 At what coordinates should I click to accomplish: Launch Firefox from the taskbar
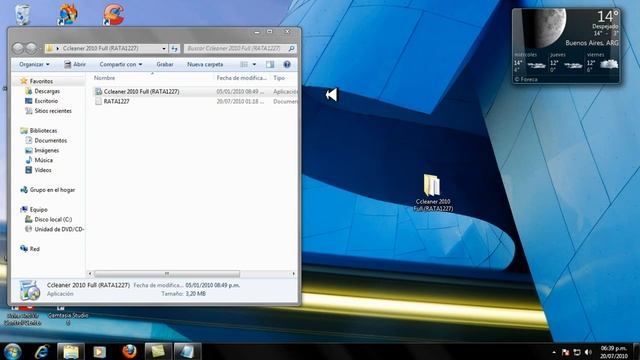tap(129, 351)
